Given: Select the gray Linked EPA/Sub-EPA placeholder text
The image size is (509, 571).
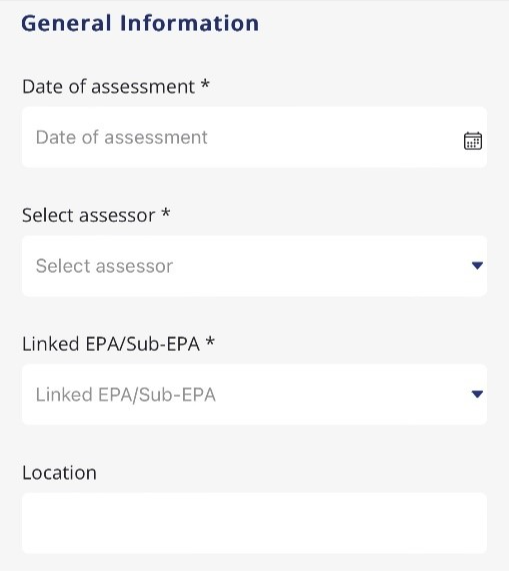Looking at the screenshot, I should pos(126,395).
